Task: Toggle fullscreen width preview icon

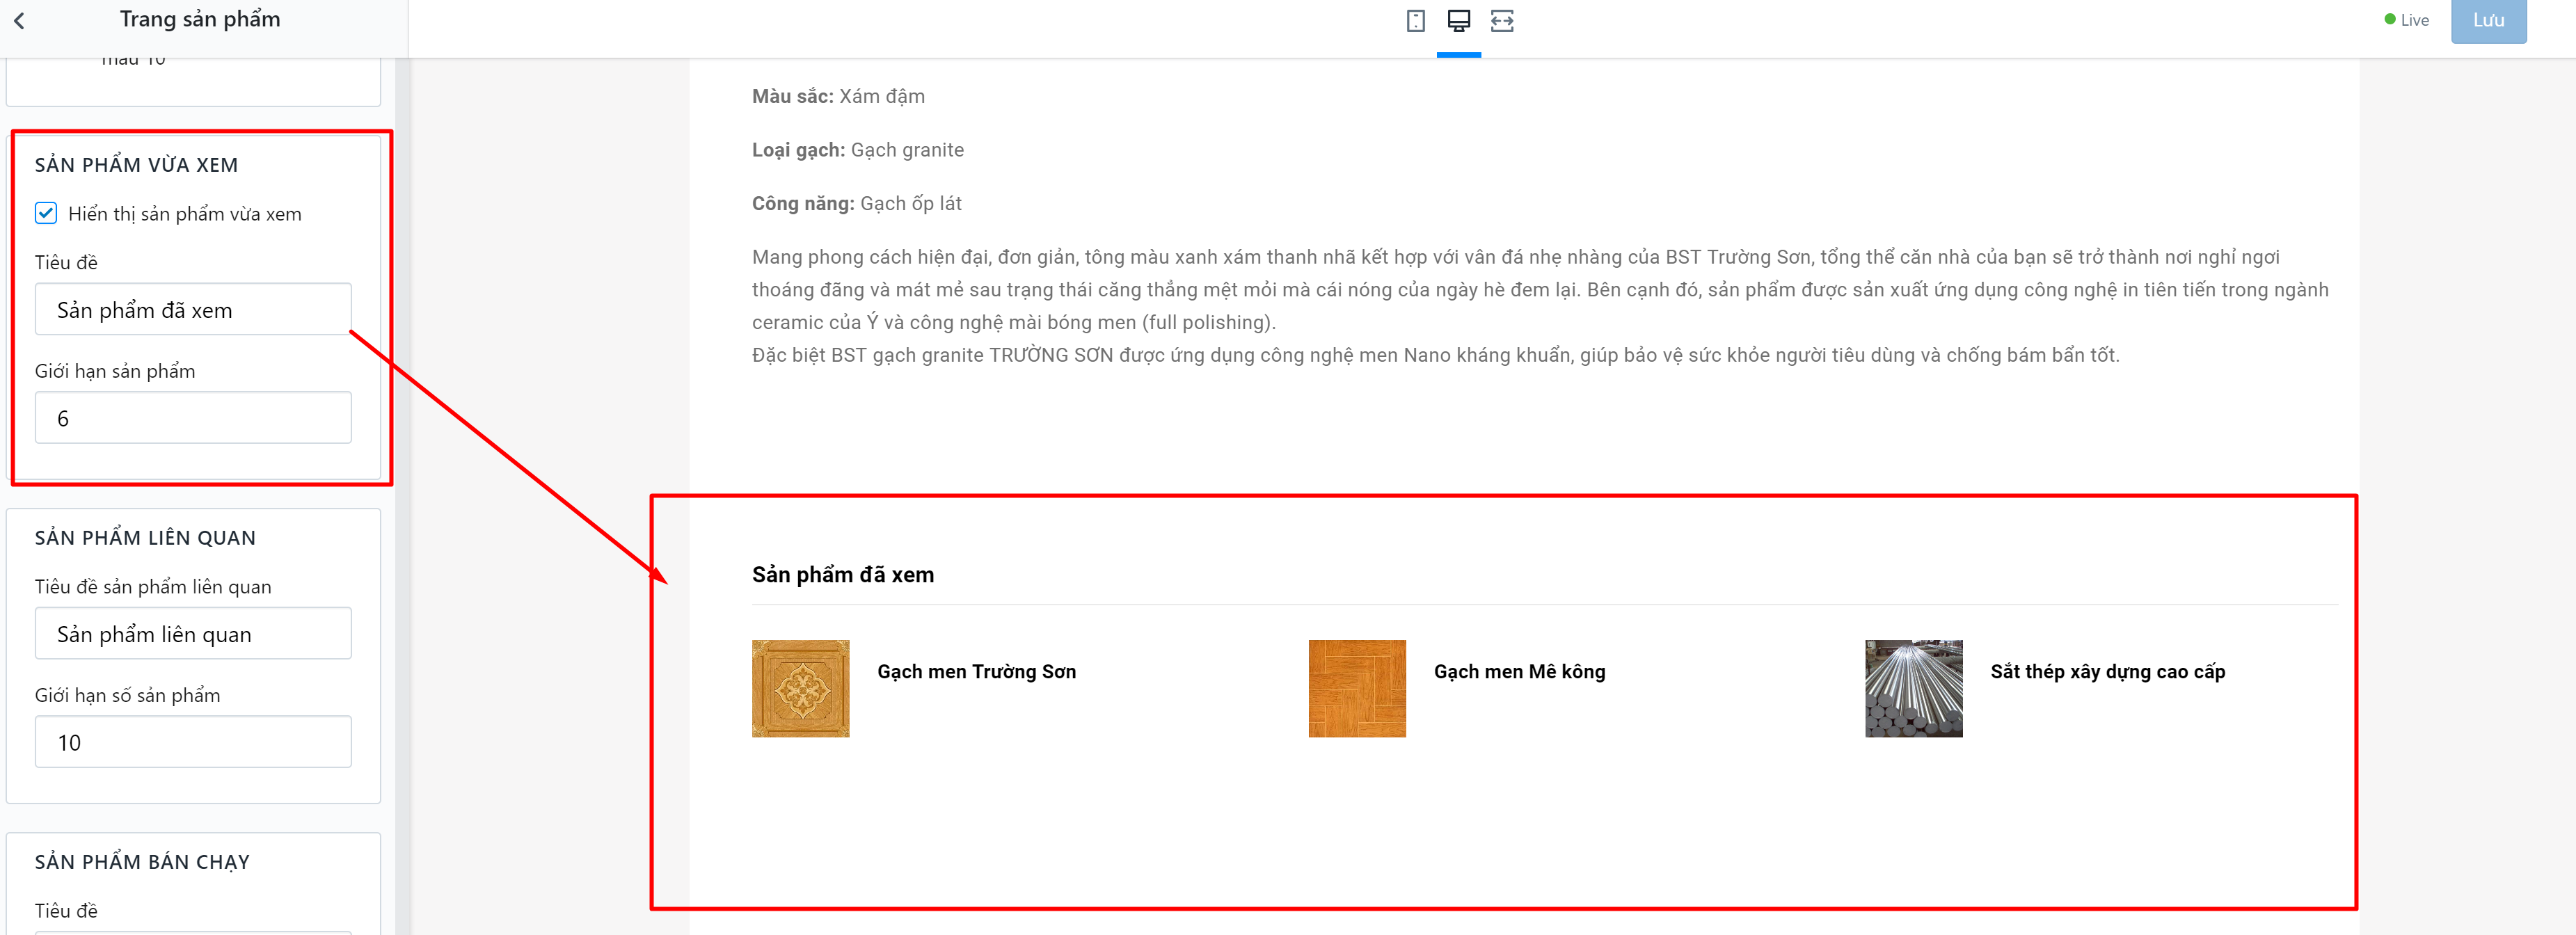Action: click(1501, 21)
